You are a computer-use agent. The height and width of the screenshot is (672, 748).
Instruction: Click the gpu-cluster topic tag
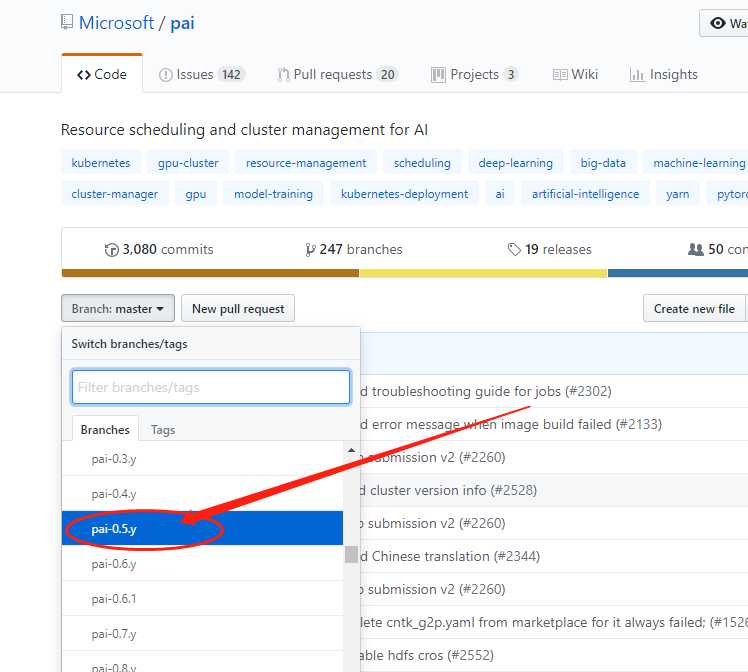[x=188, y=163]
